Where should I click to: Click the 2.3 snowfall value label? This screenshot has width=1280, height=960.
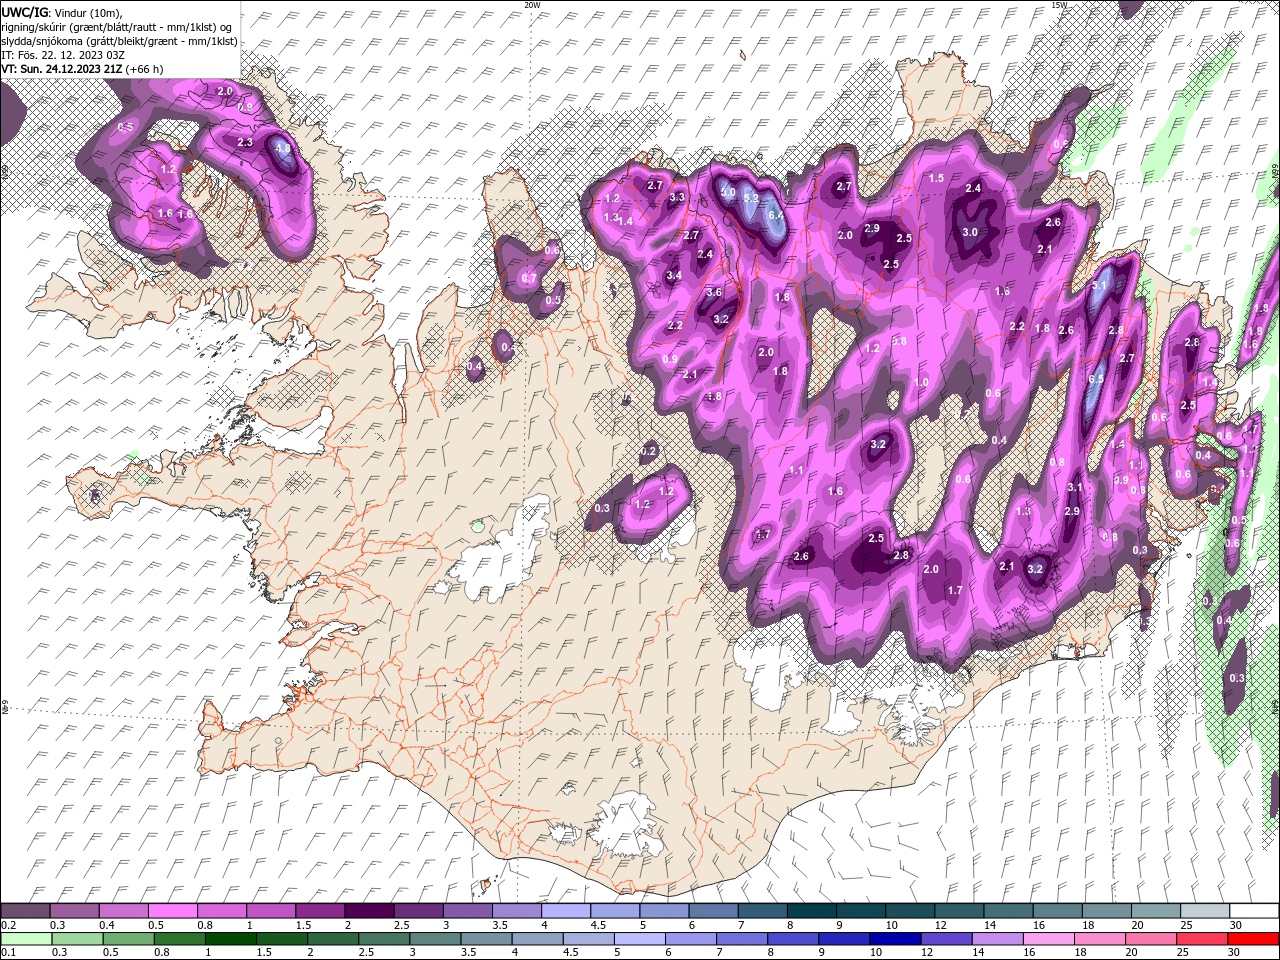(245, 142)
